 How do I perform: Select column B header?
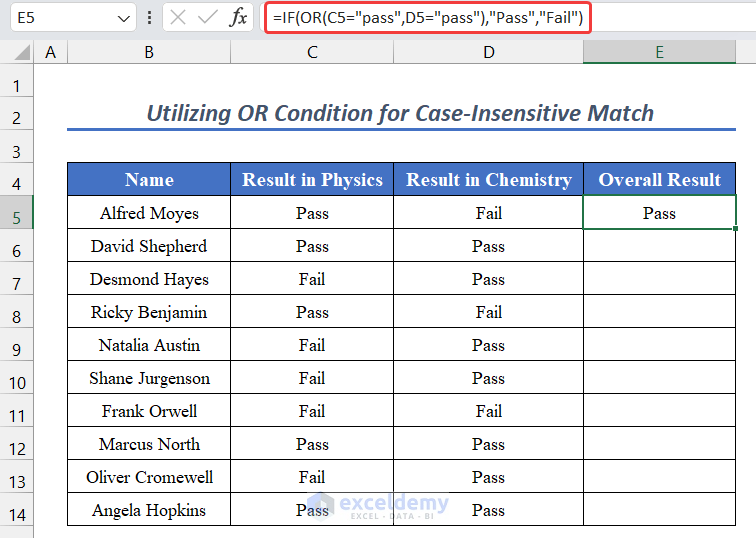click(149, 52)
